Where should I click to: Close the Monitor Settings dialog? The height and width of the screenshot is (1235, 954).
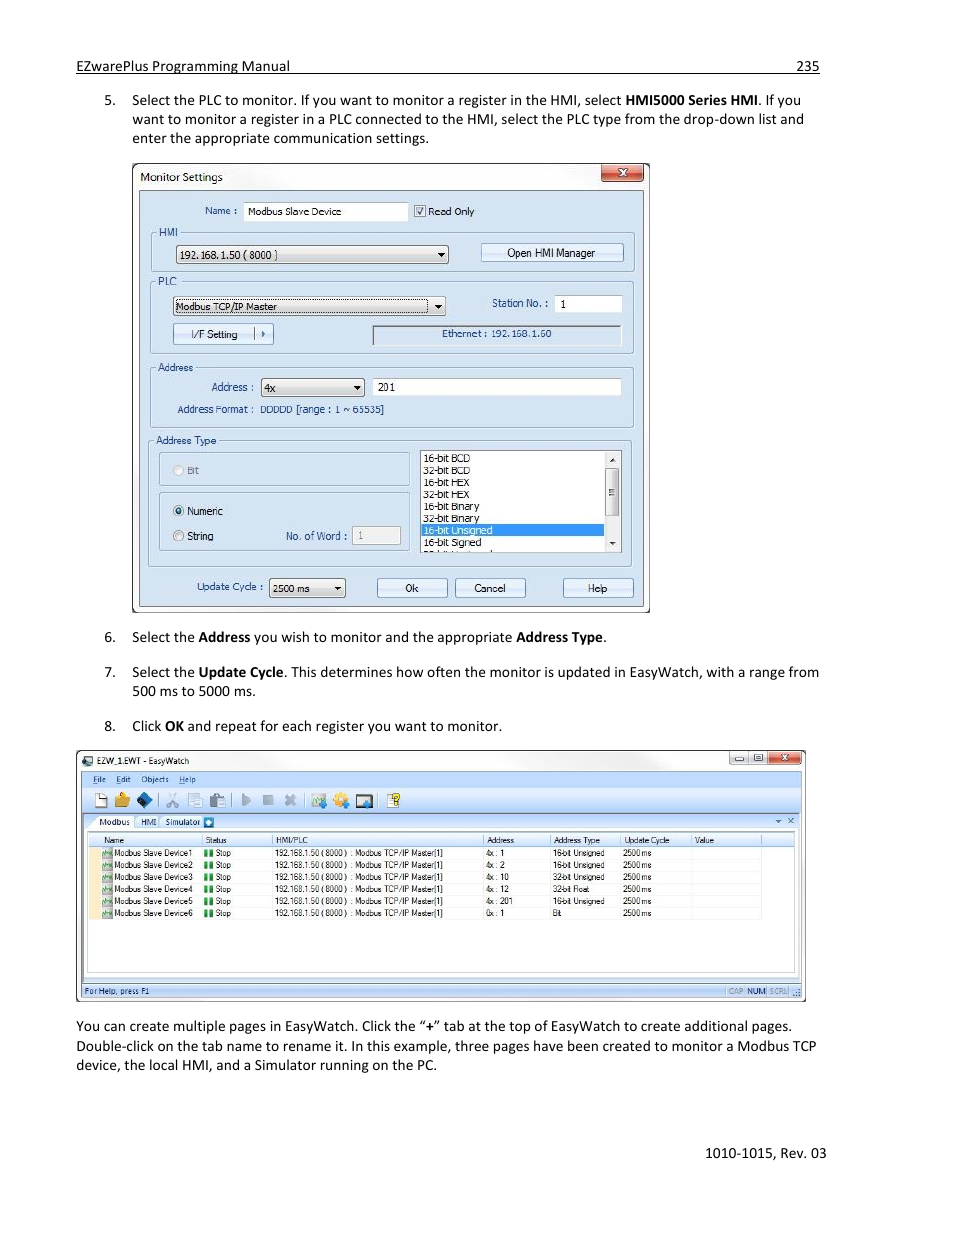coord(622,173)
